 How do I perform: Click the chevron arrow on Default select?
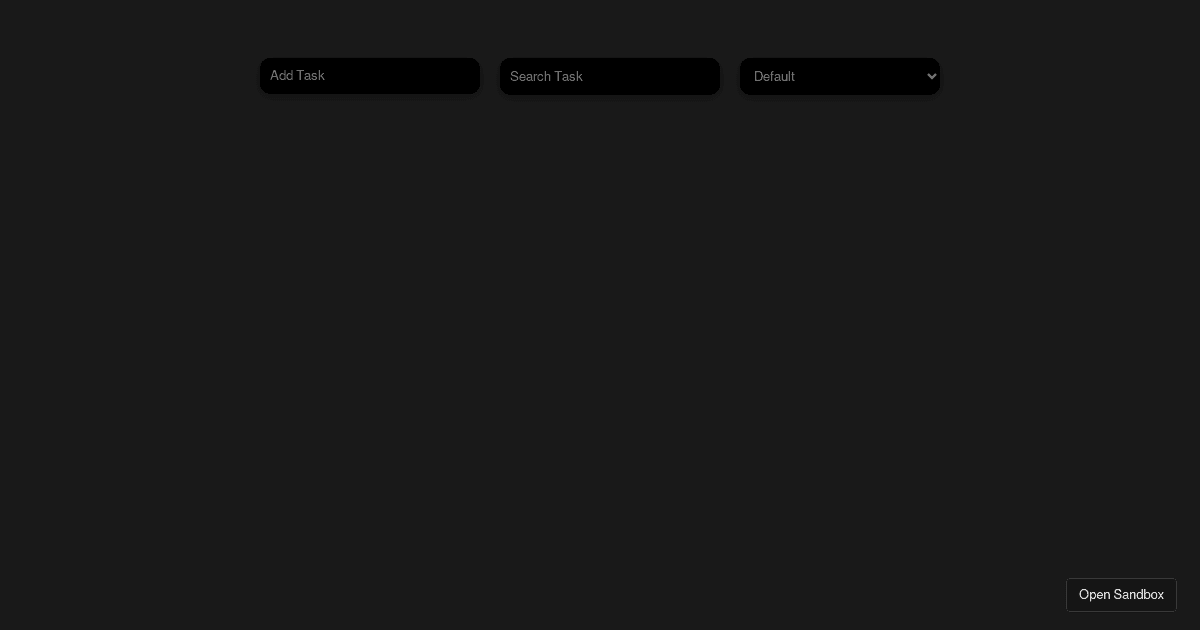[932, 76]
